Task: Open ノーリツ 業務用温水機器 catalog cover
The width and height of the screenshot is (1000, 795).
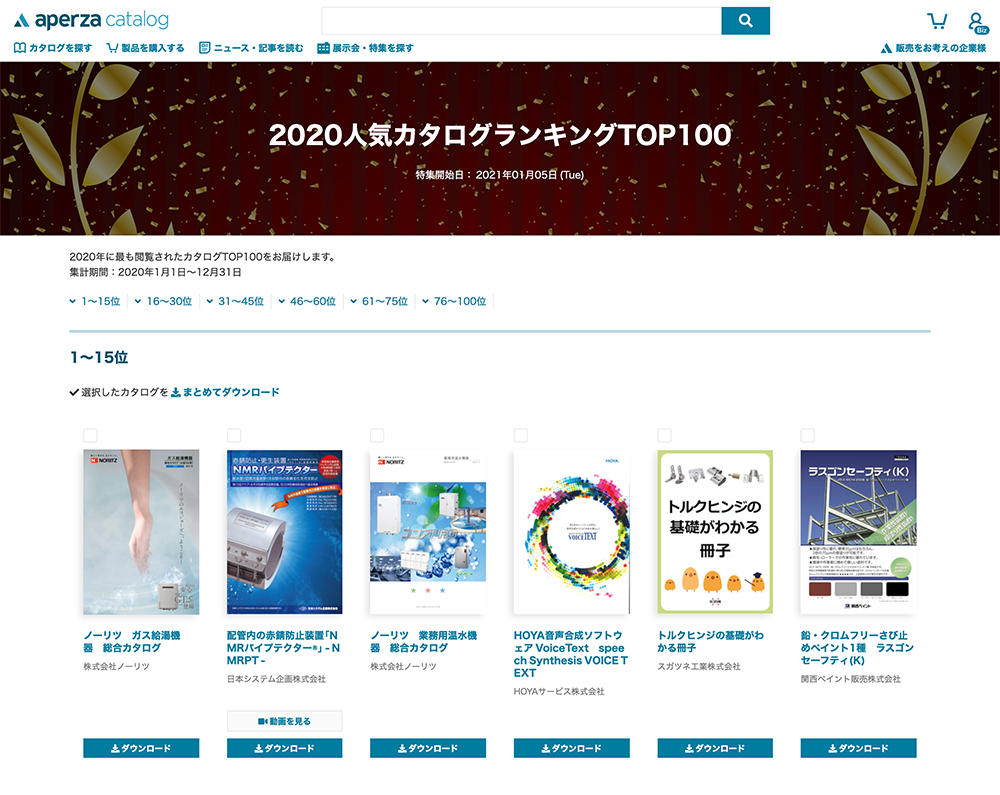Action: click(428, 532)
